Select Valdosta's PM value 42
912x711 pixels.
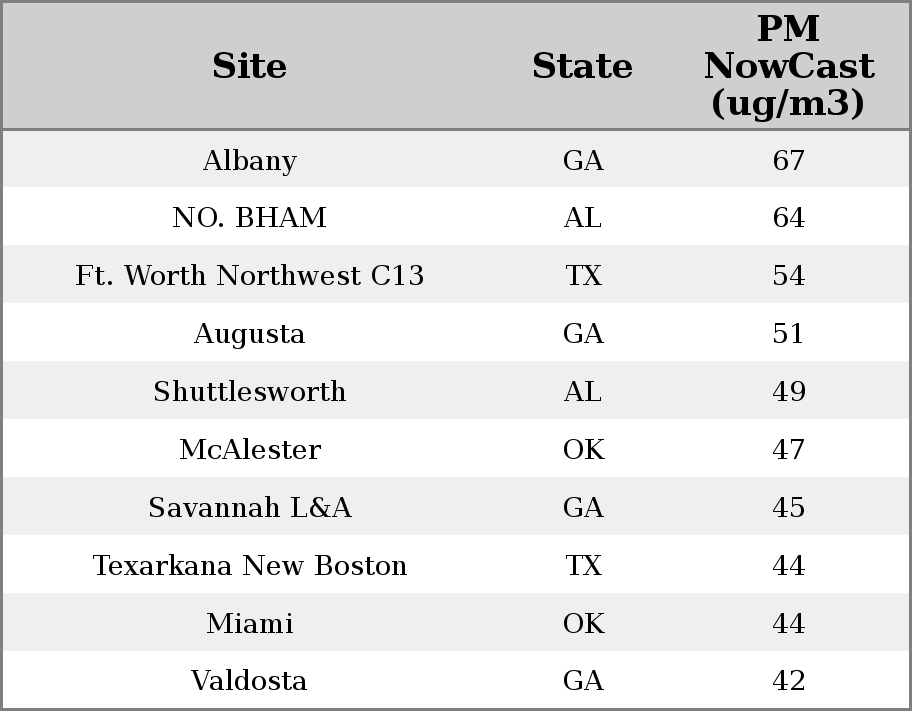point(788,681)
